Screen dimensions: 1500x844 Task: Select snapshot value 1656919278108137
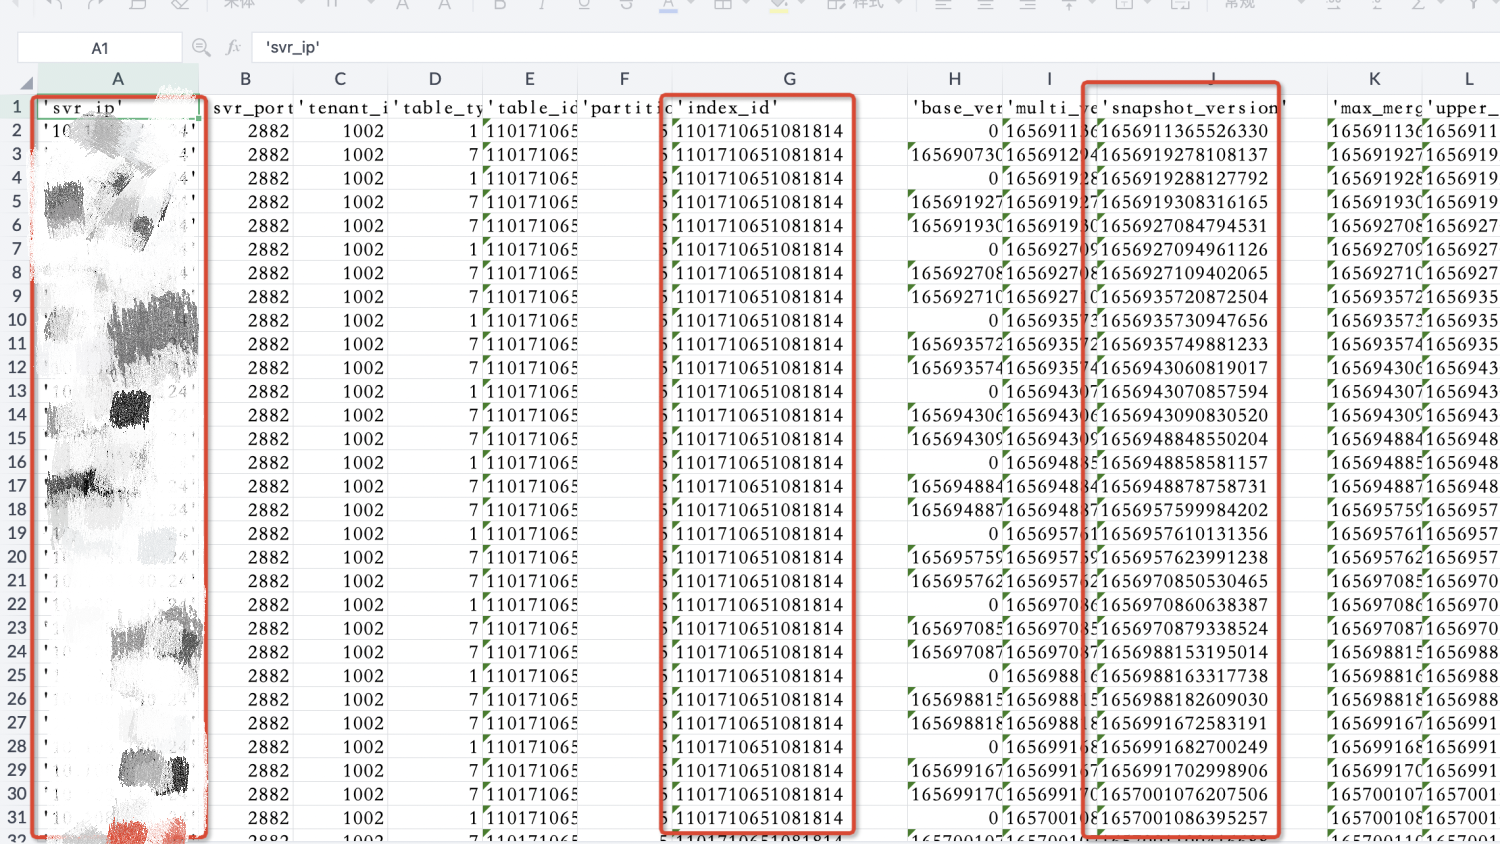click(x=1212, y=154)
